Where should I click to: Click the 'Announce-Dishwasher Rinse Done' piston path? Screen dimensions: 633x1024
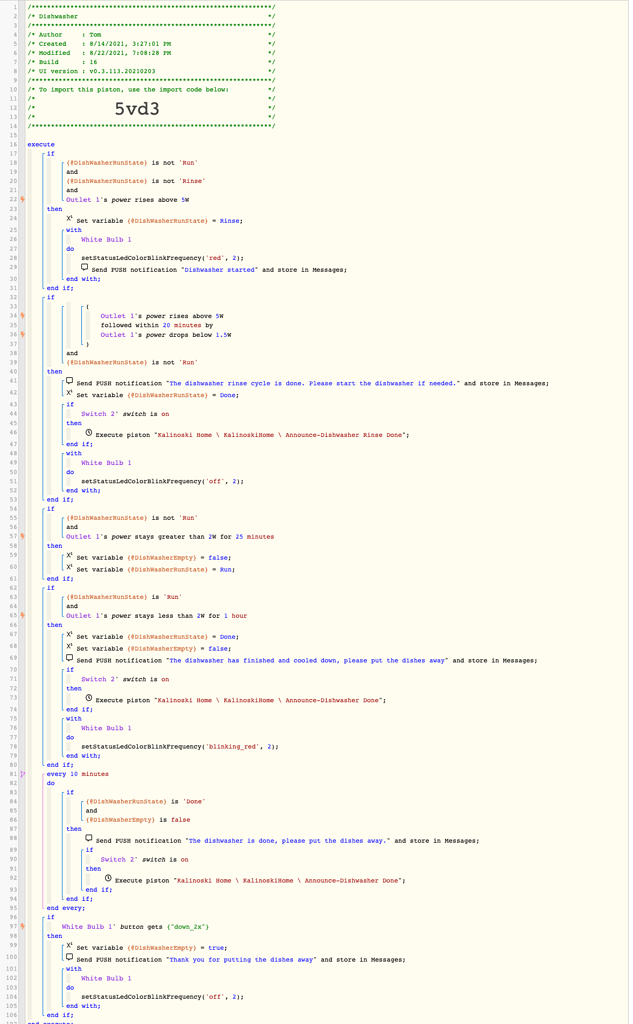tap(282, 435)
